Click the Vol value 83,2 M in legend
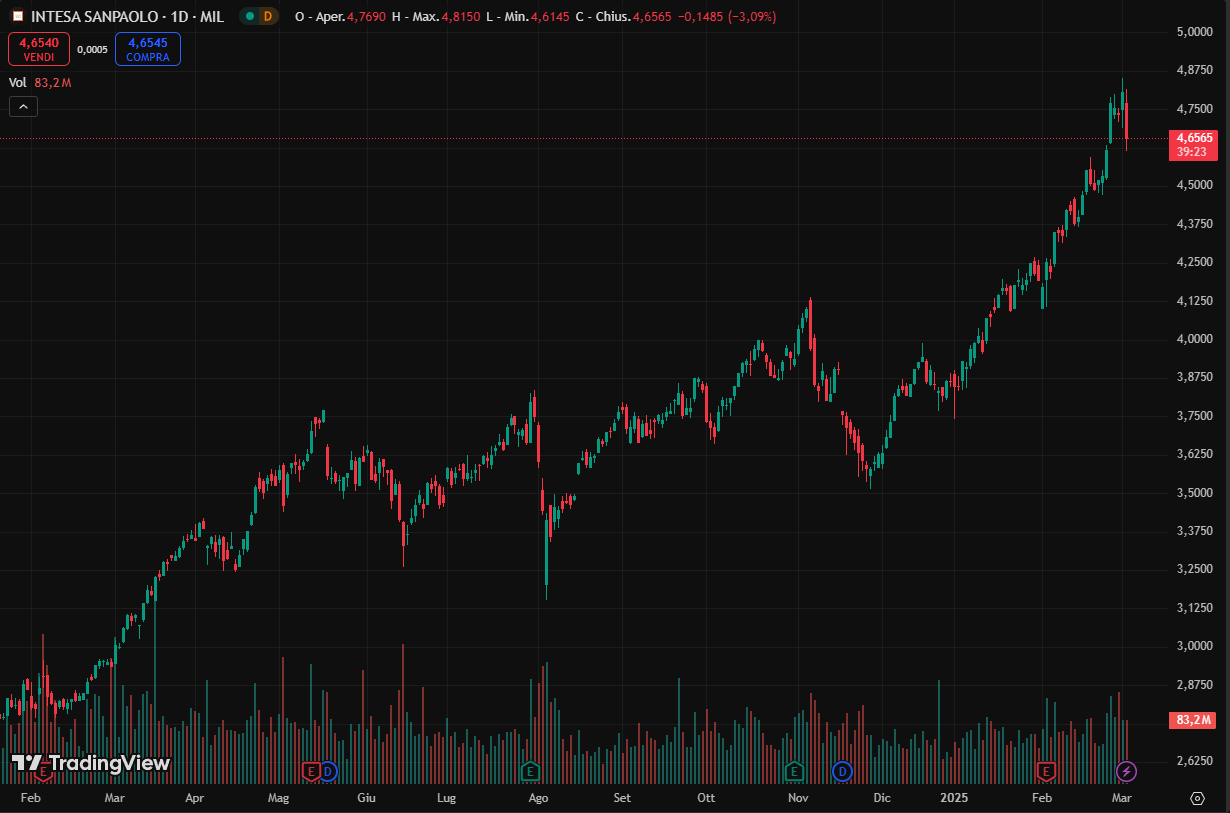Viewport: 1230px width, 813px height. pos(53,83)
